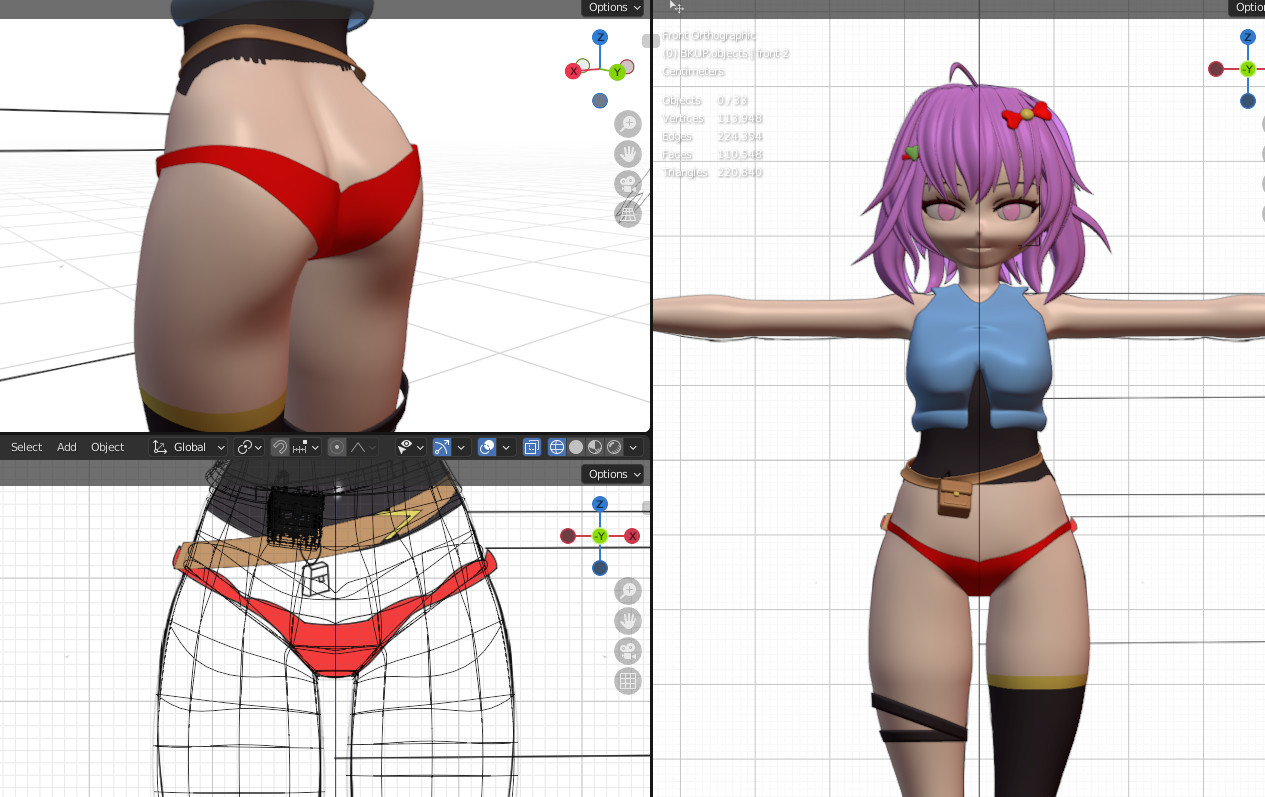Image resolution: width=1265 pixels, height=797 pixels.
Task: Click -Y axis in front orthographic gizmo
Action: [x=1248, y=69]
